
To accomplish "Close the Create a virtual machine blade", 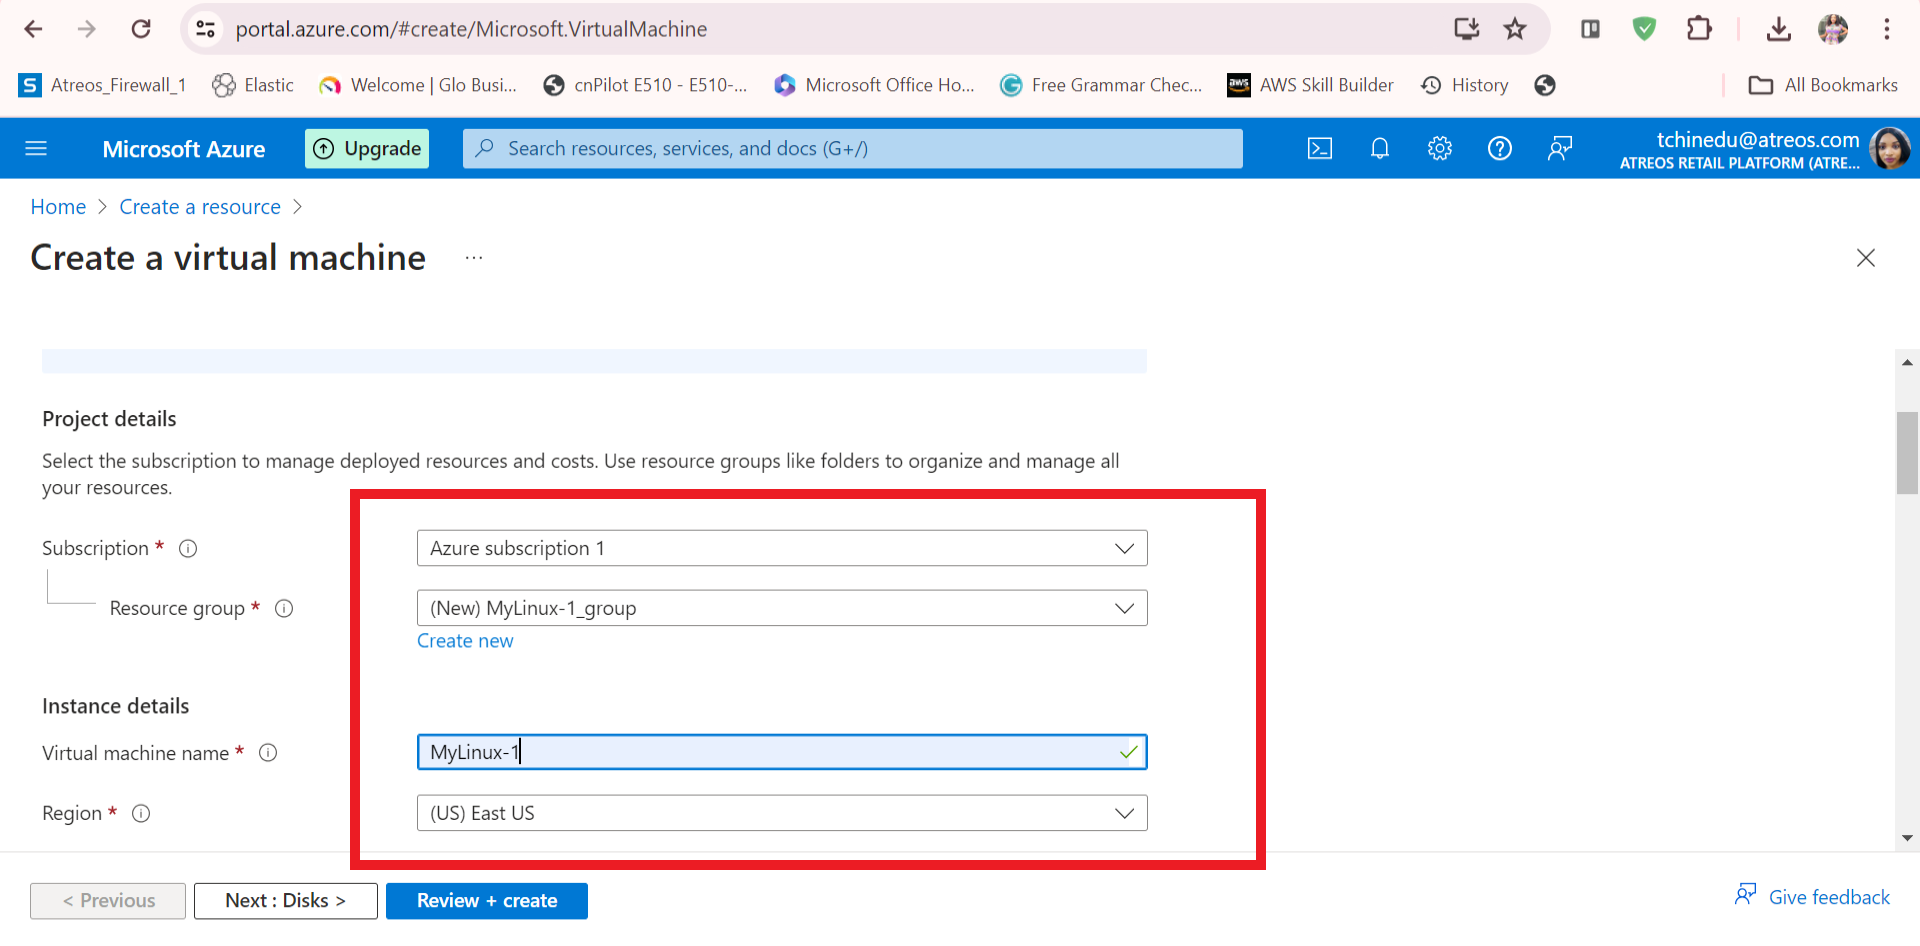I will (1866, 258).
